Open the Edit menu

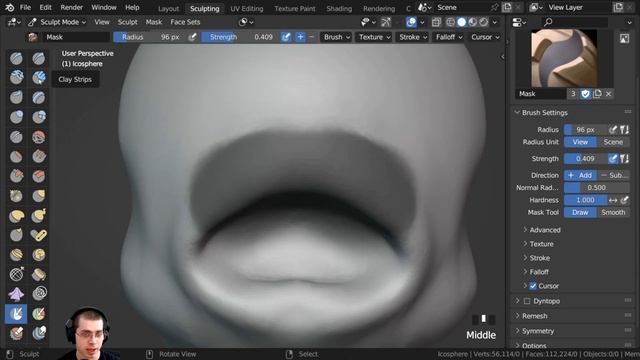click(45, 7)
